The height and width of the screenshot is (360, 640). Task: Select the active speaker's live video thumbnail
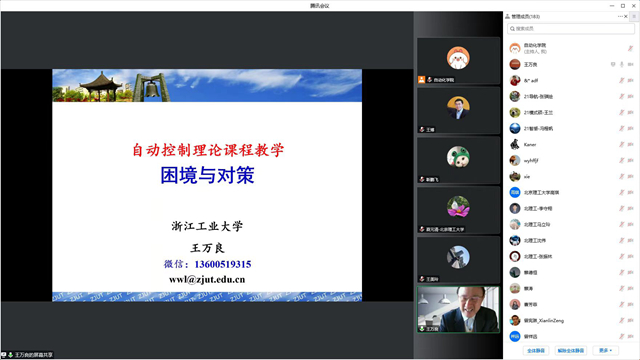coord(458,309)
